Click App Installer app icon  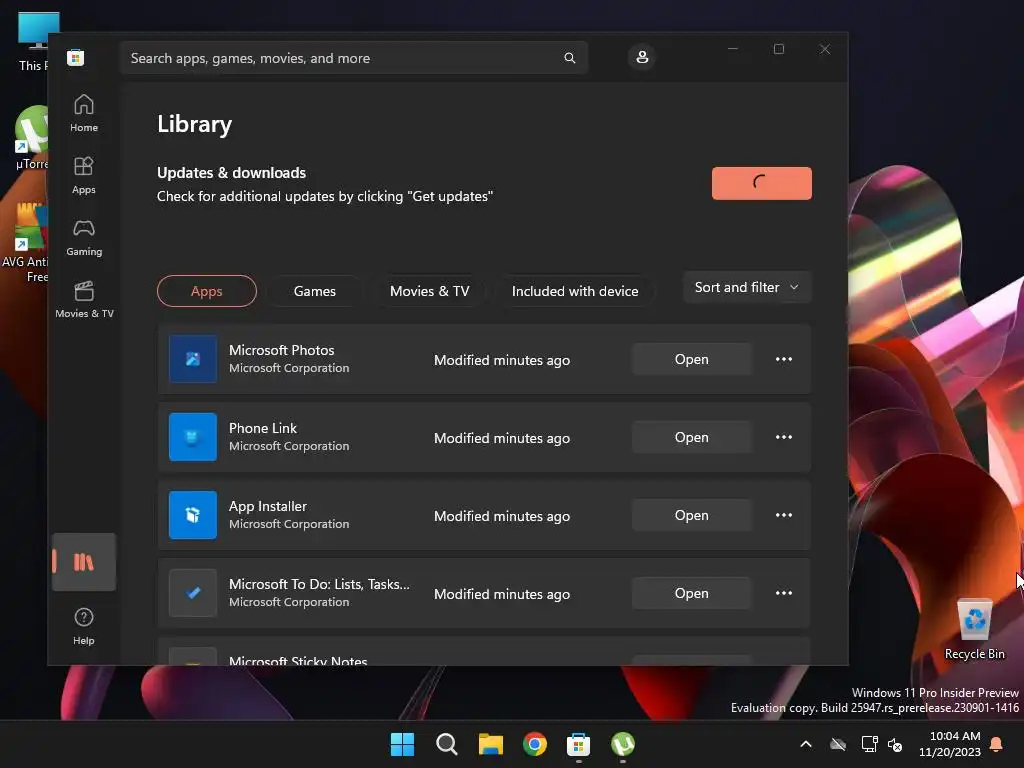(193, 515)
